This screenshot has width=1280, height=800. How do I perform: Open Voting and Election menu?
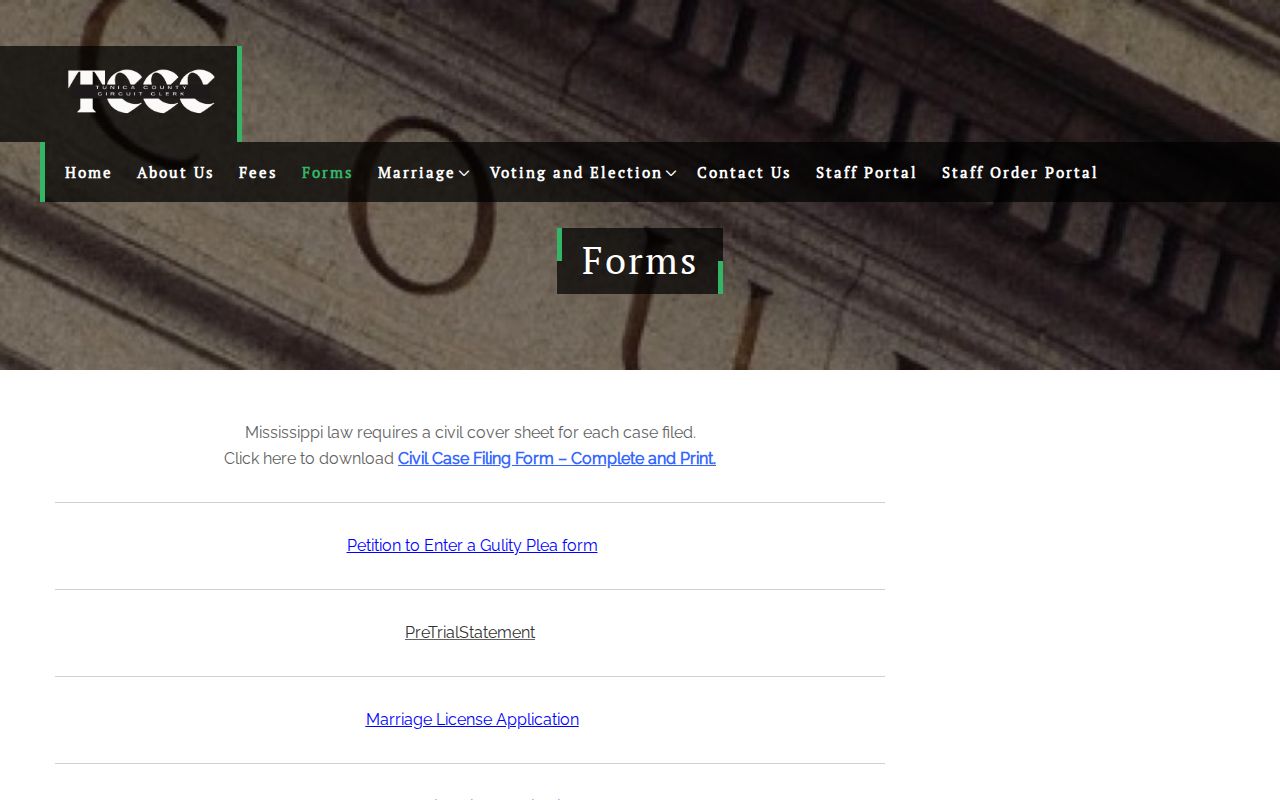click(576, 173)
